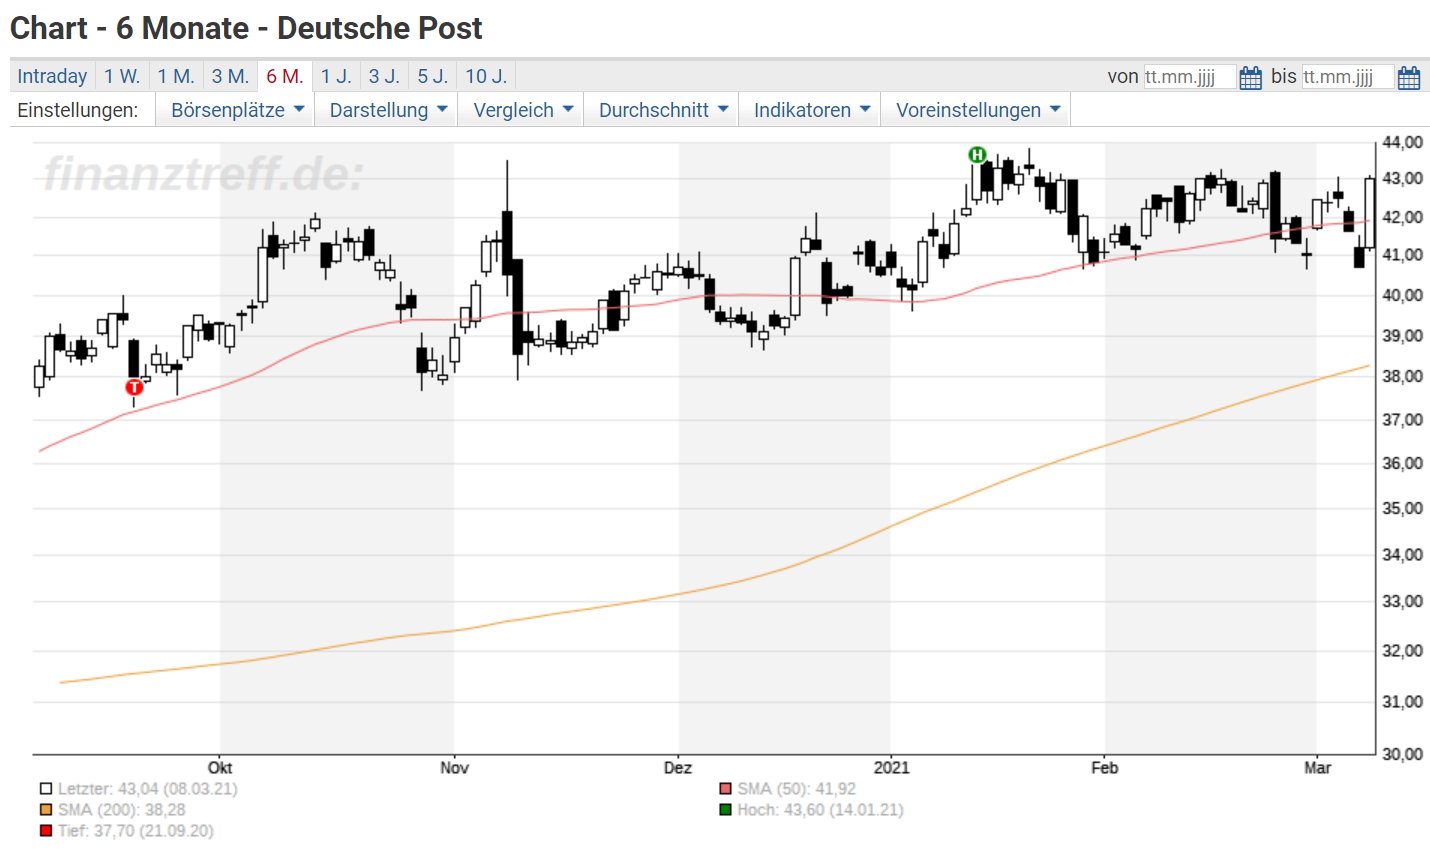Viewport: 1430px width, 863px height.
Task: Click the red Tief legend swatch
Action: click(x=46, y=831)
